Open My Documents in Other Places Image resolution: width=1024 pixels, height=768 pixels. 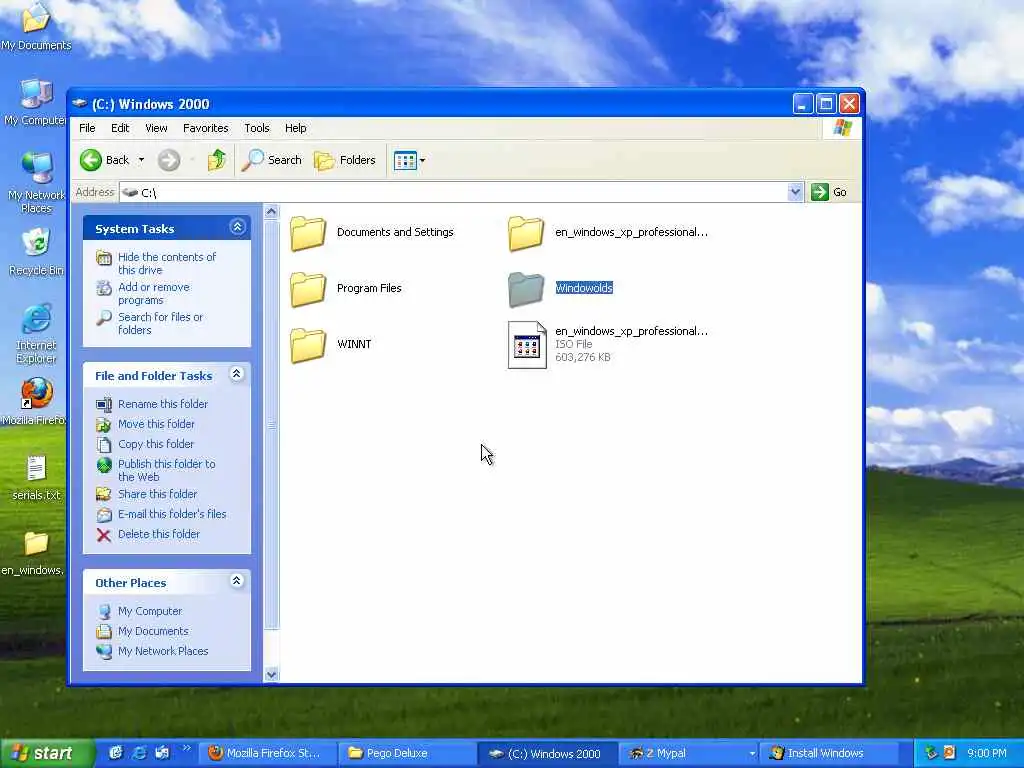(x=153, y=631)
